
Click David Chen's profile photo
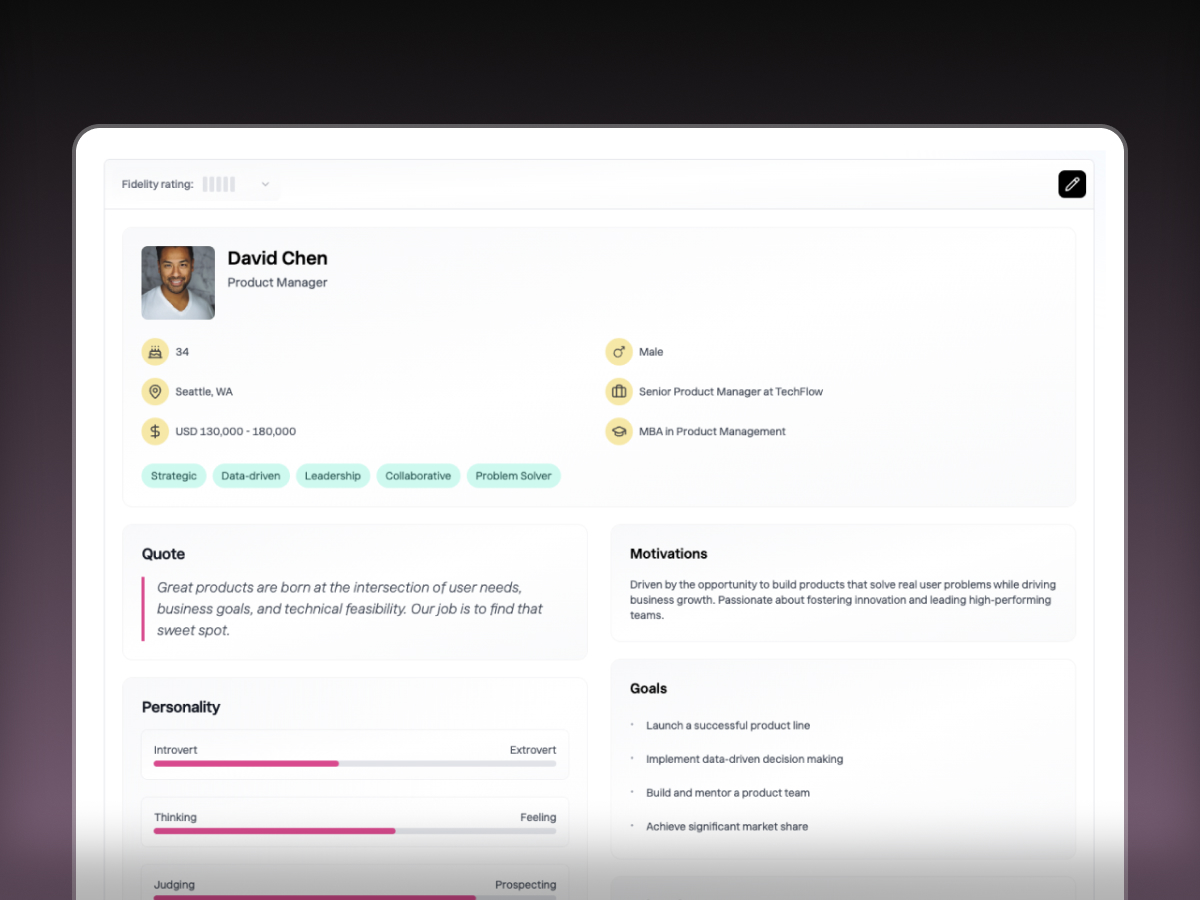(x=177, y=282)
